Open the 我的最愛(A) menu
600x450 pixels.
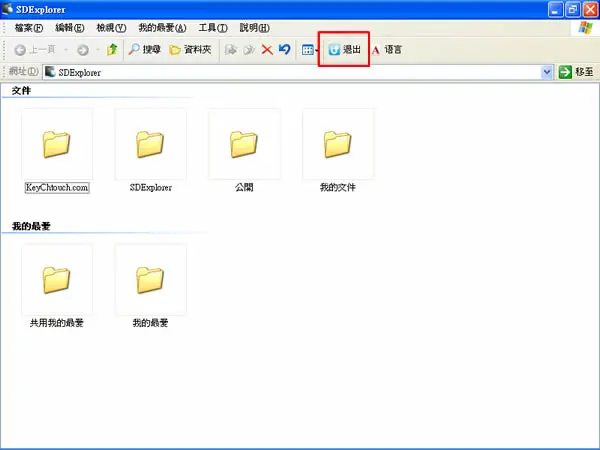coord(162,28)
